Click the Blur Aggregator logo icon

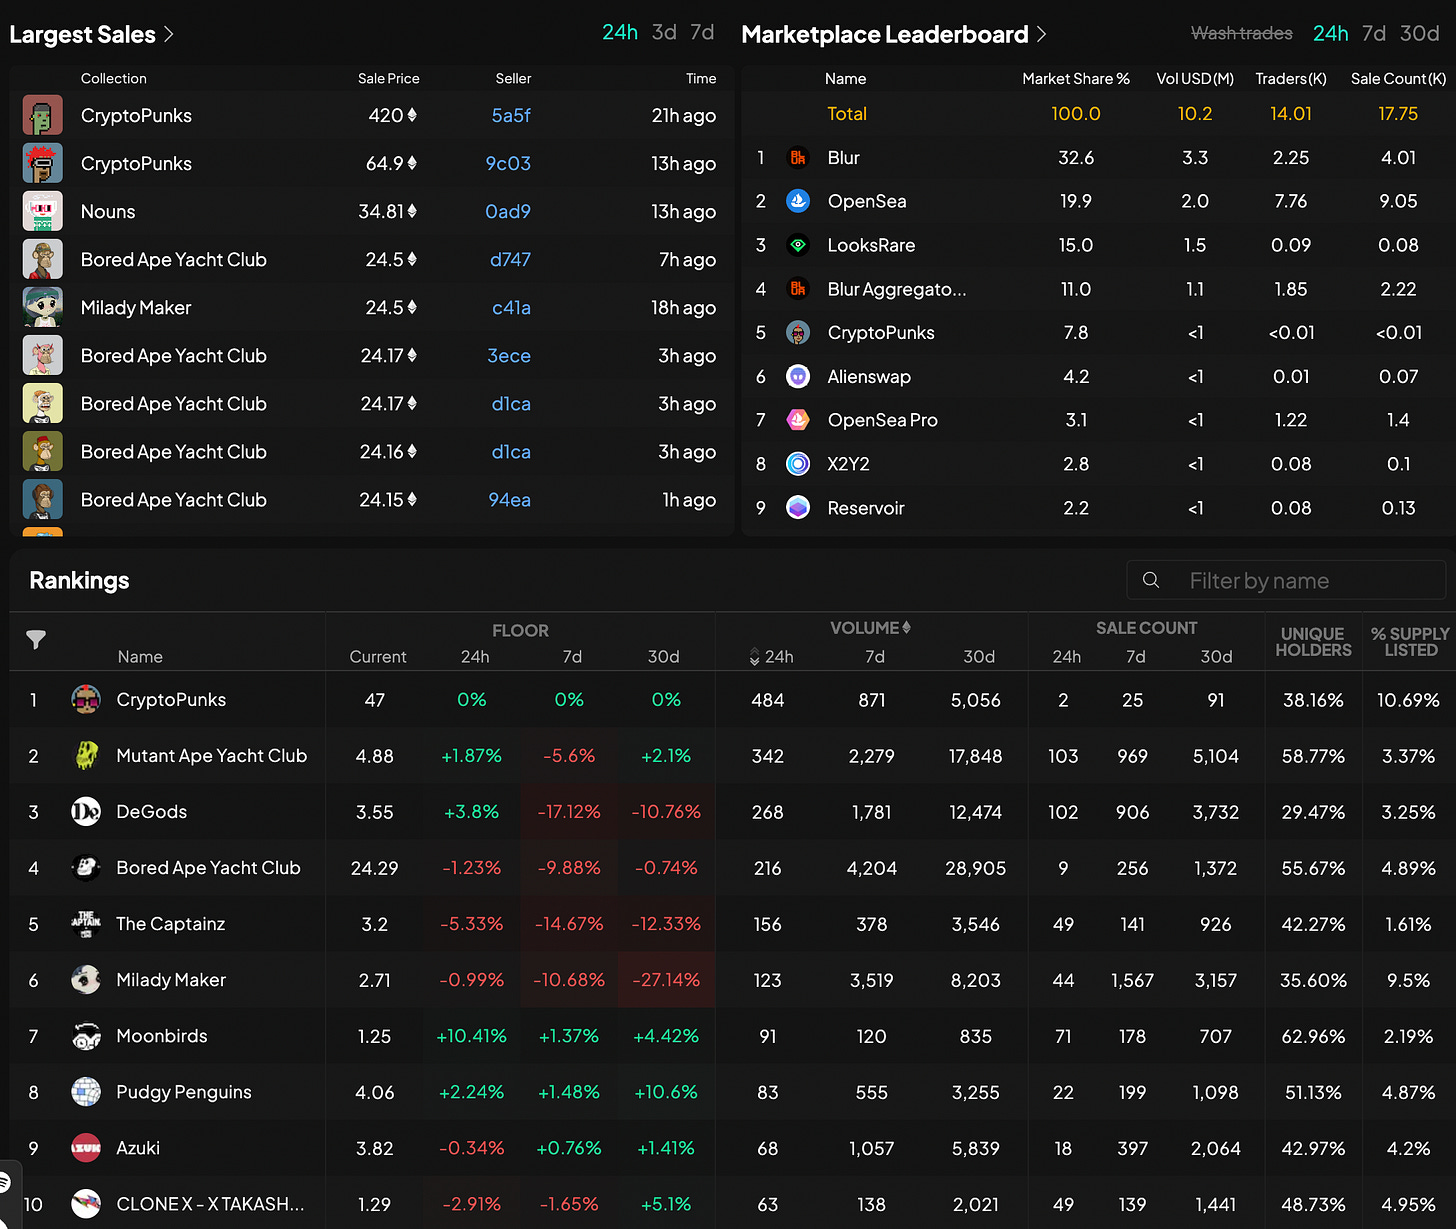(x=798, y=289)
